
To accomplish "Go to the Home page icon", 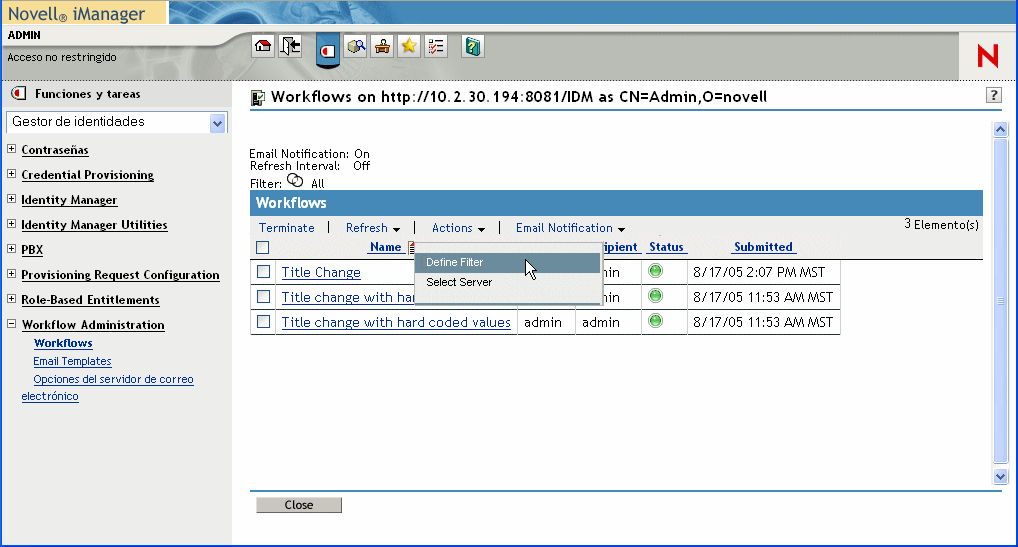I will pyautogui.click(x=263, y=46).
